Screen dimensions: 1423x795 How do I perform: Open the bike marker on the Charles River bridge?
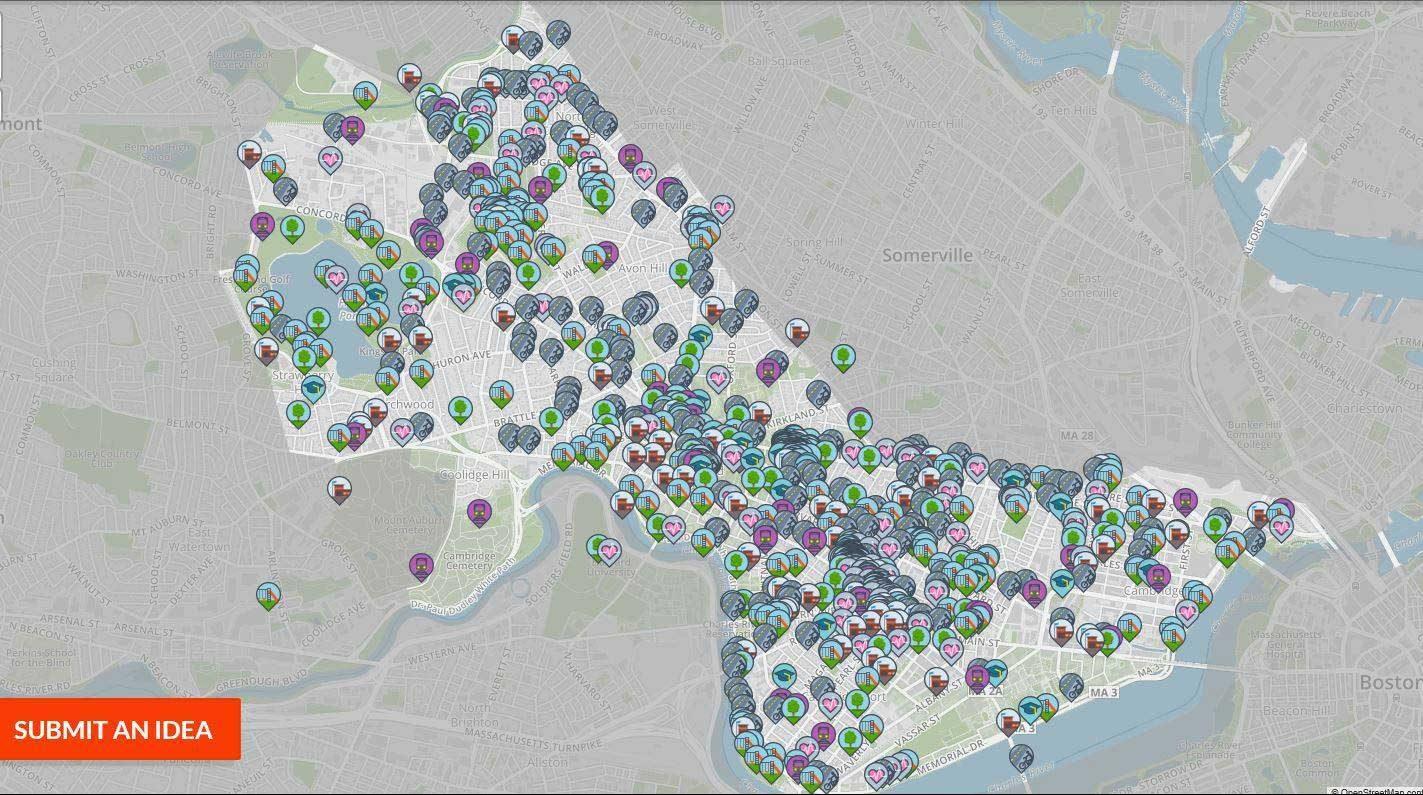1020,756
